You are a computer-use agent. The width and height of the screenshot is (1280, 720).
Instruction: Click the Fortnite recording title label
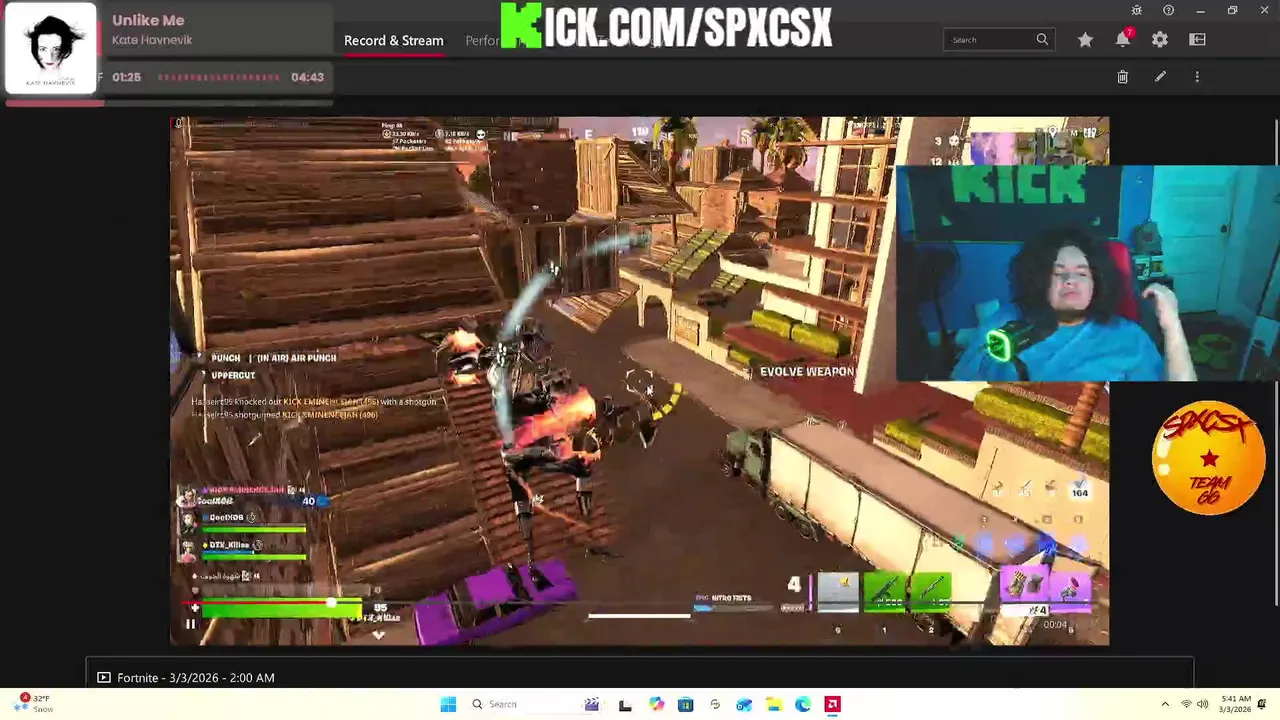(196, 678)
